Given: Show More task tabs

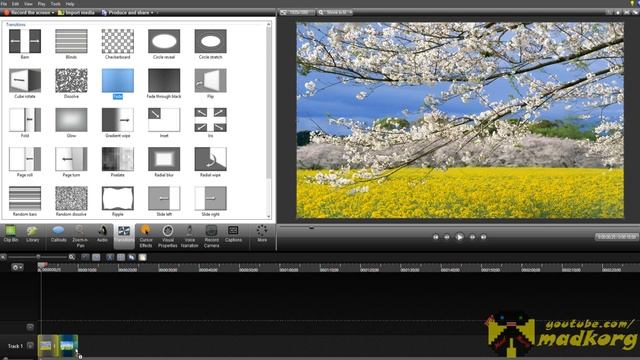Looking at the screenshot, I should 262,234.
